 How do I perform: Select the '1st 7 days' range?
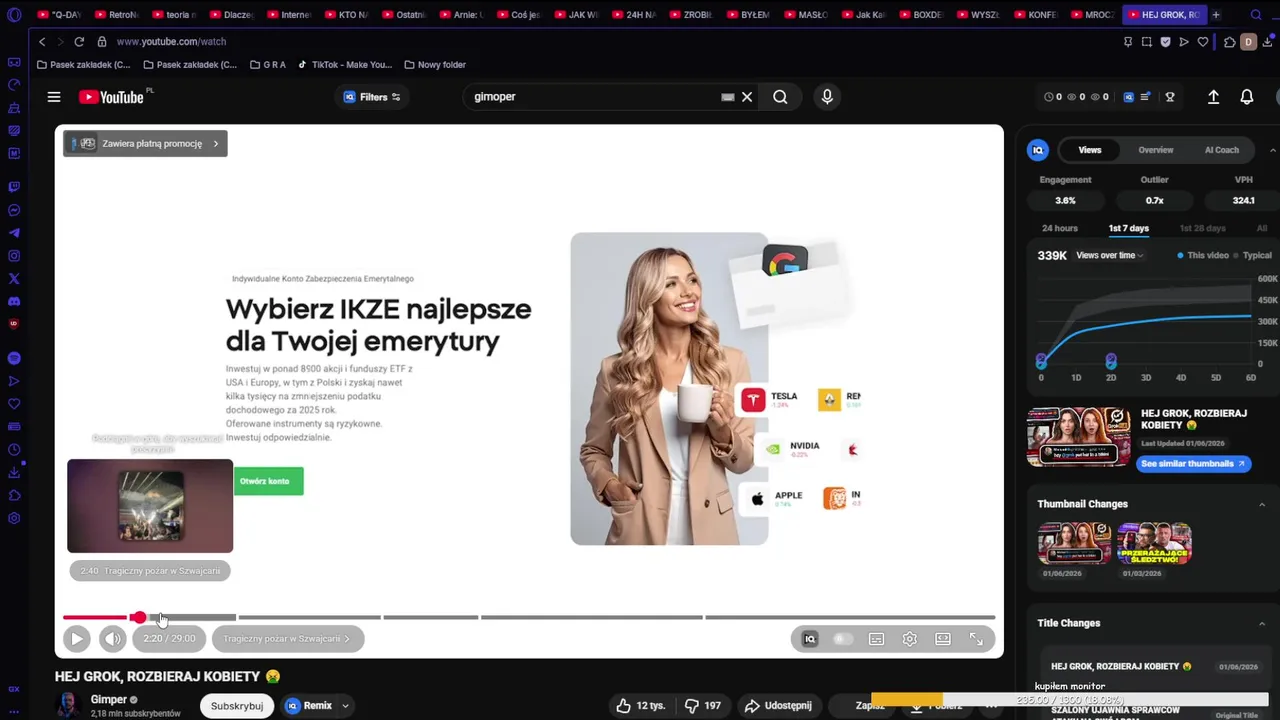pos(1128,228)
